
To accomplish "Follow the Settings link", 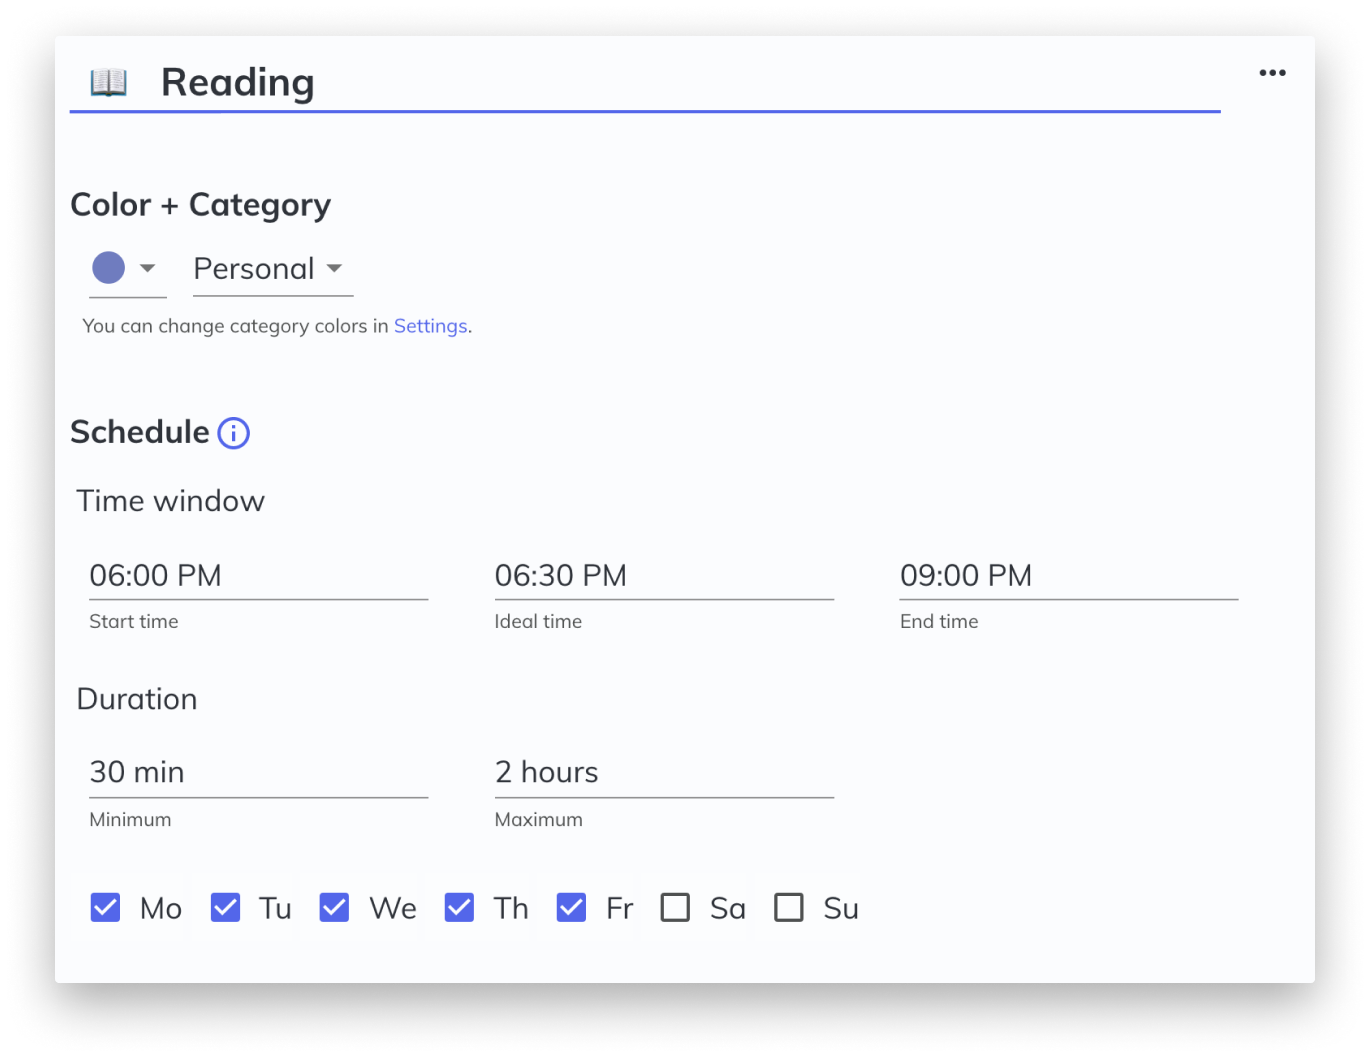I will click(430, 326).
